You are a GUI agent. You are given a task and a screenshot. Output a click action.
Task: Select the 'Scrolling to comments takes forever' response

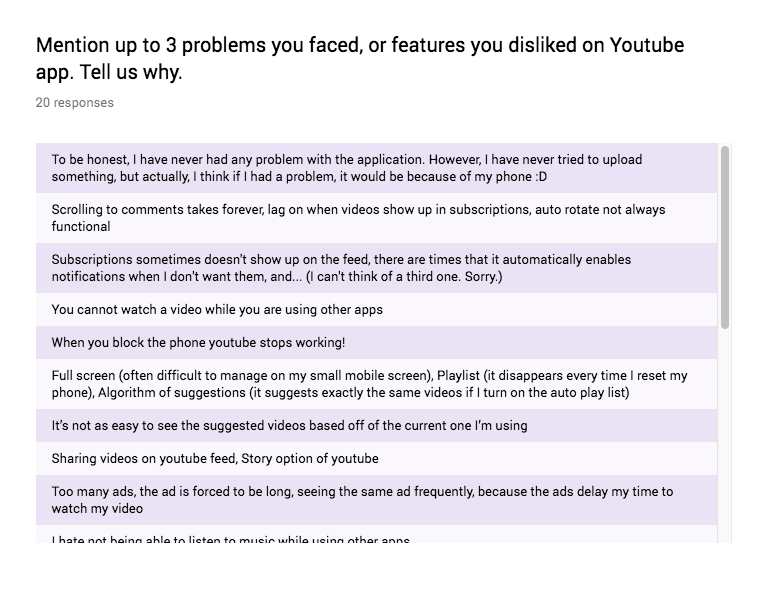pos(376,218)
